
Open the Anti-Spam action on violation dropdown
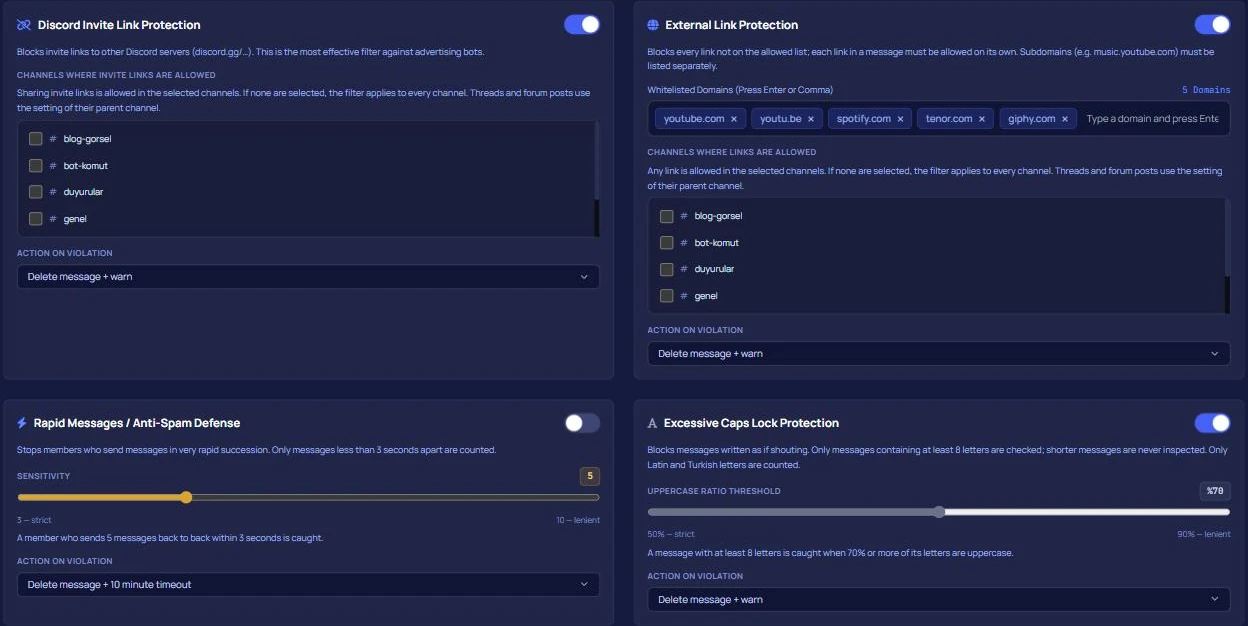pos(308,585)
